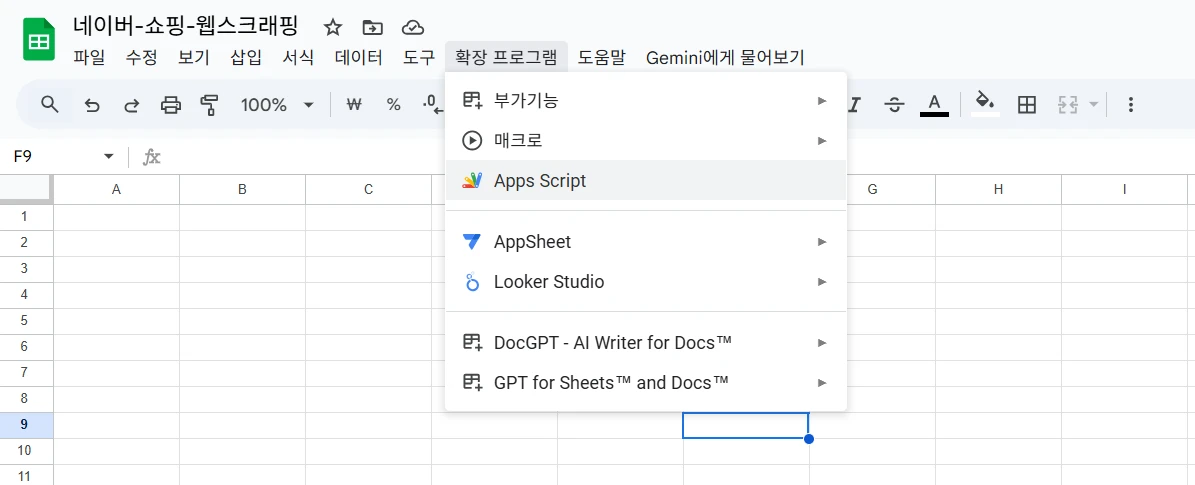Click the redo arrow icon
Screen dimensions: 1195x485
131,105
